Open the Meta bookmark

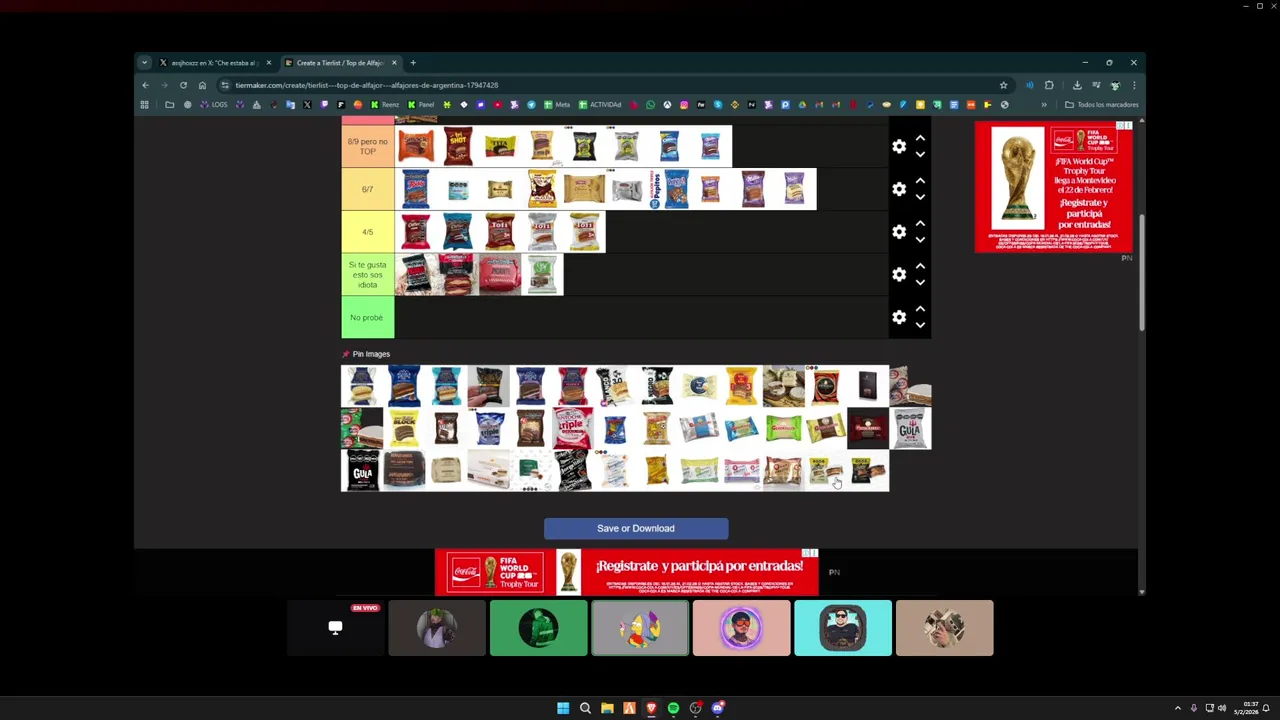[x=556, y=104]
